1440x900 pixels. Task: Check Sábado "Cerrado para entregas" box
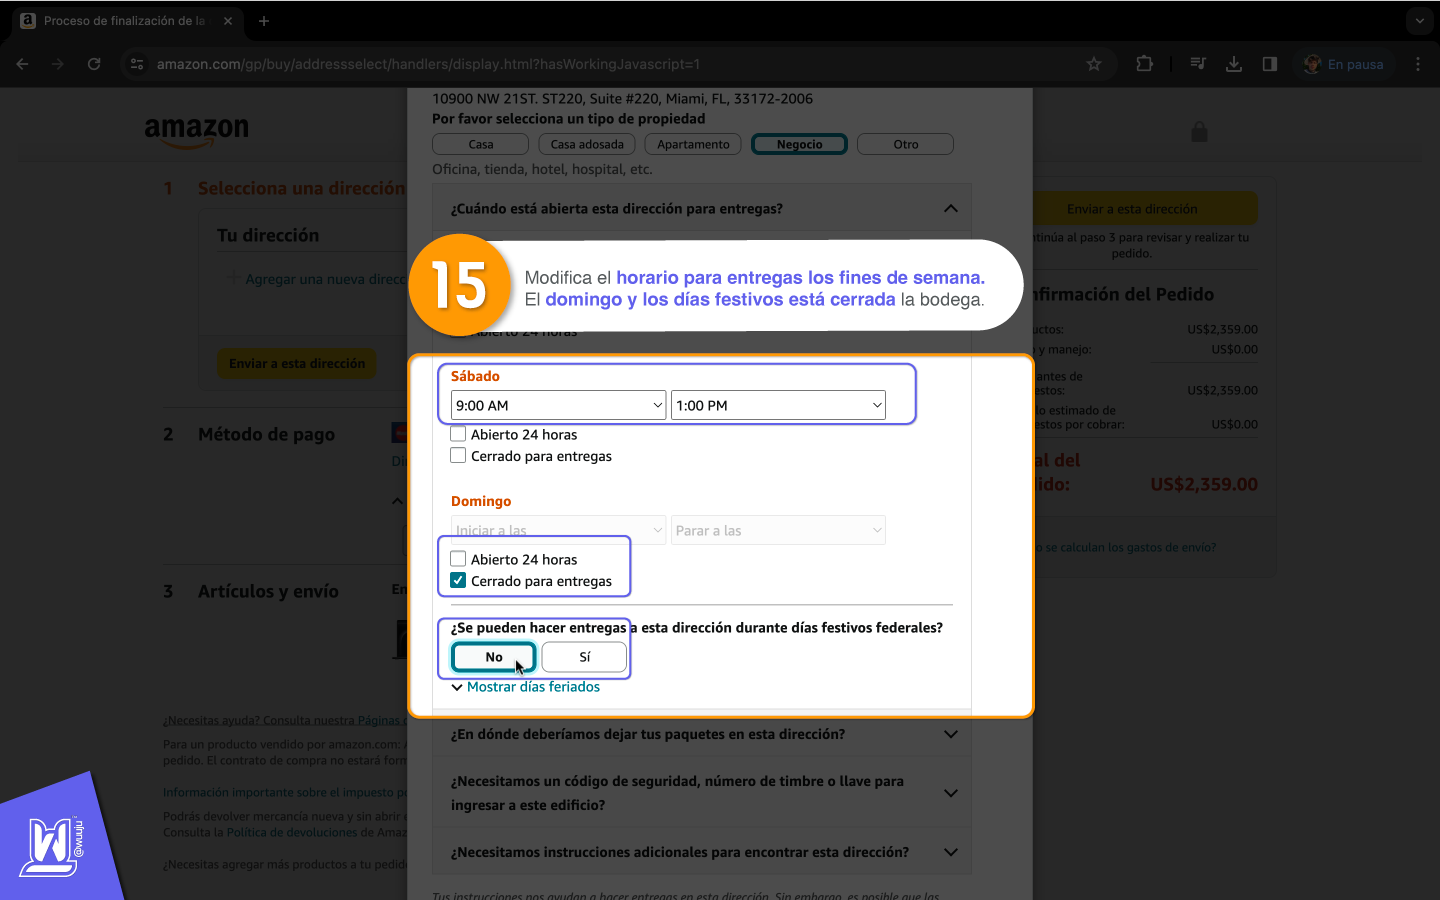(458, 456)
